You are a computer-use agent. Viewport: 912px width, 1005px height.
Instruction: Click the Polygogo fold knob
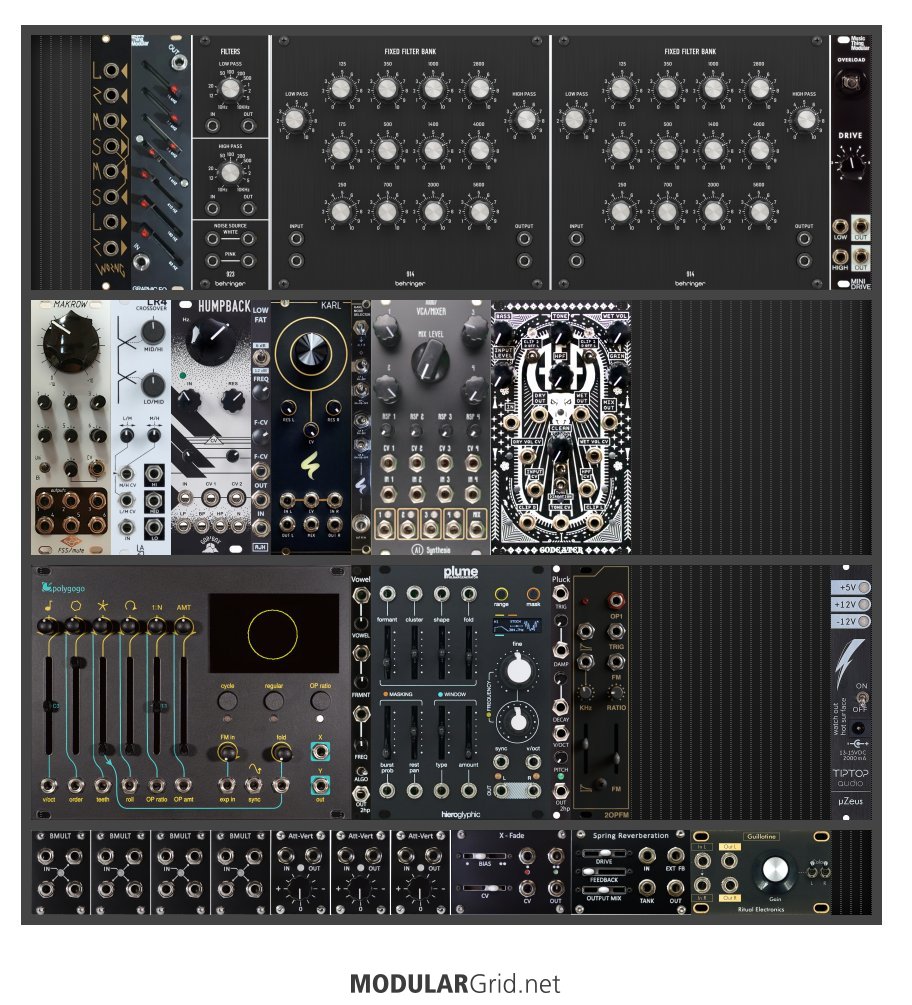[x=281, y=752]
